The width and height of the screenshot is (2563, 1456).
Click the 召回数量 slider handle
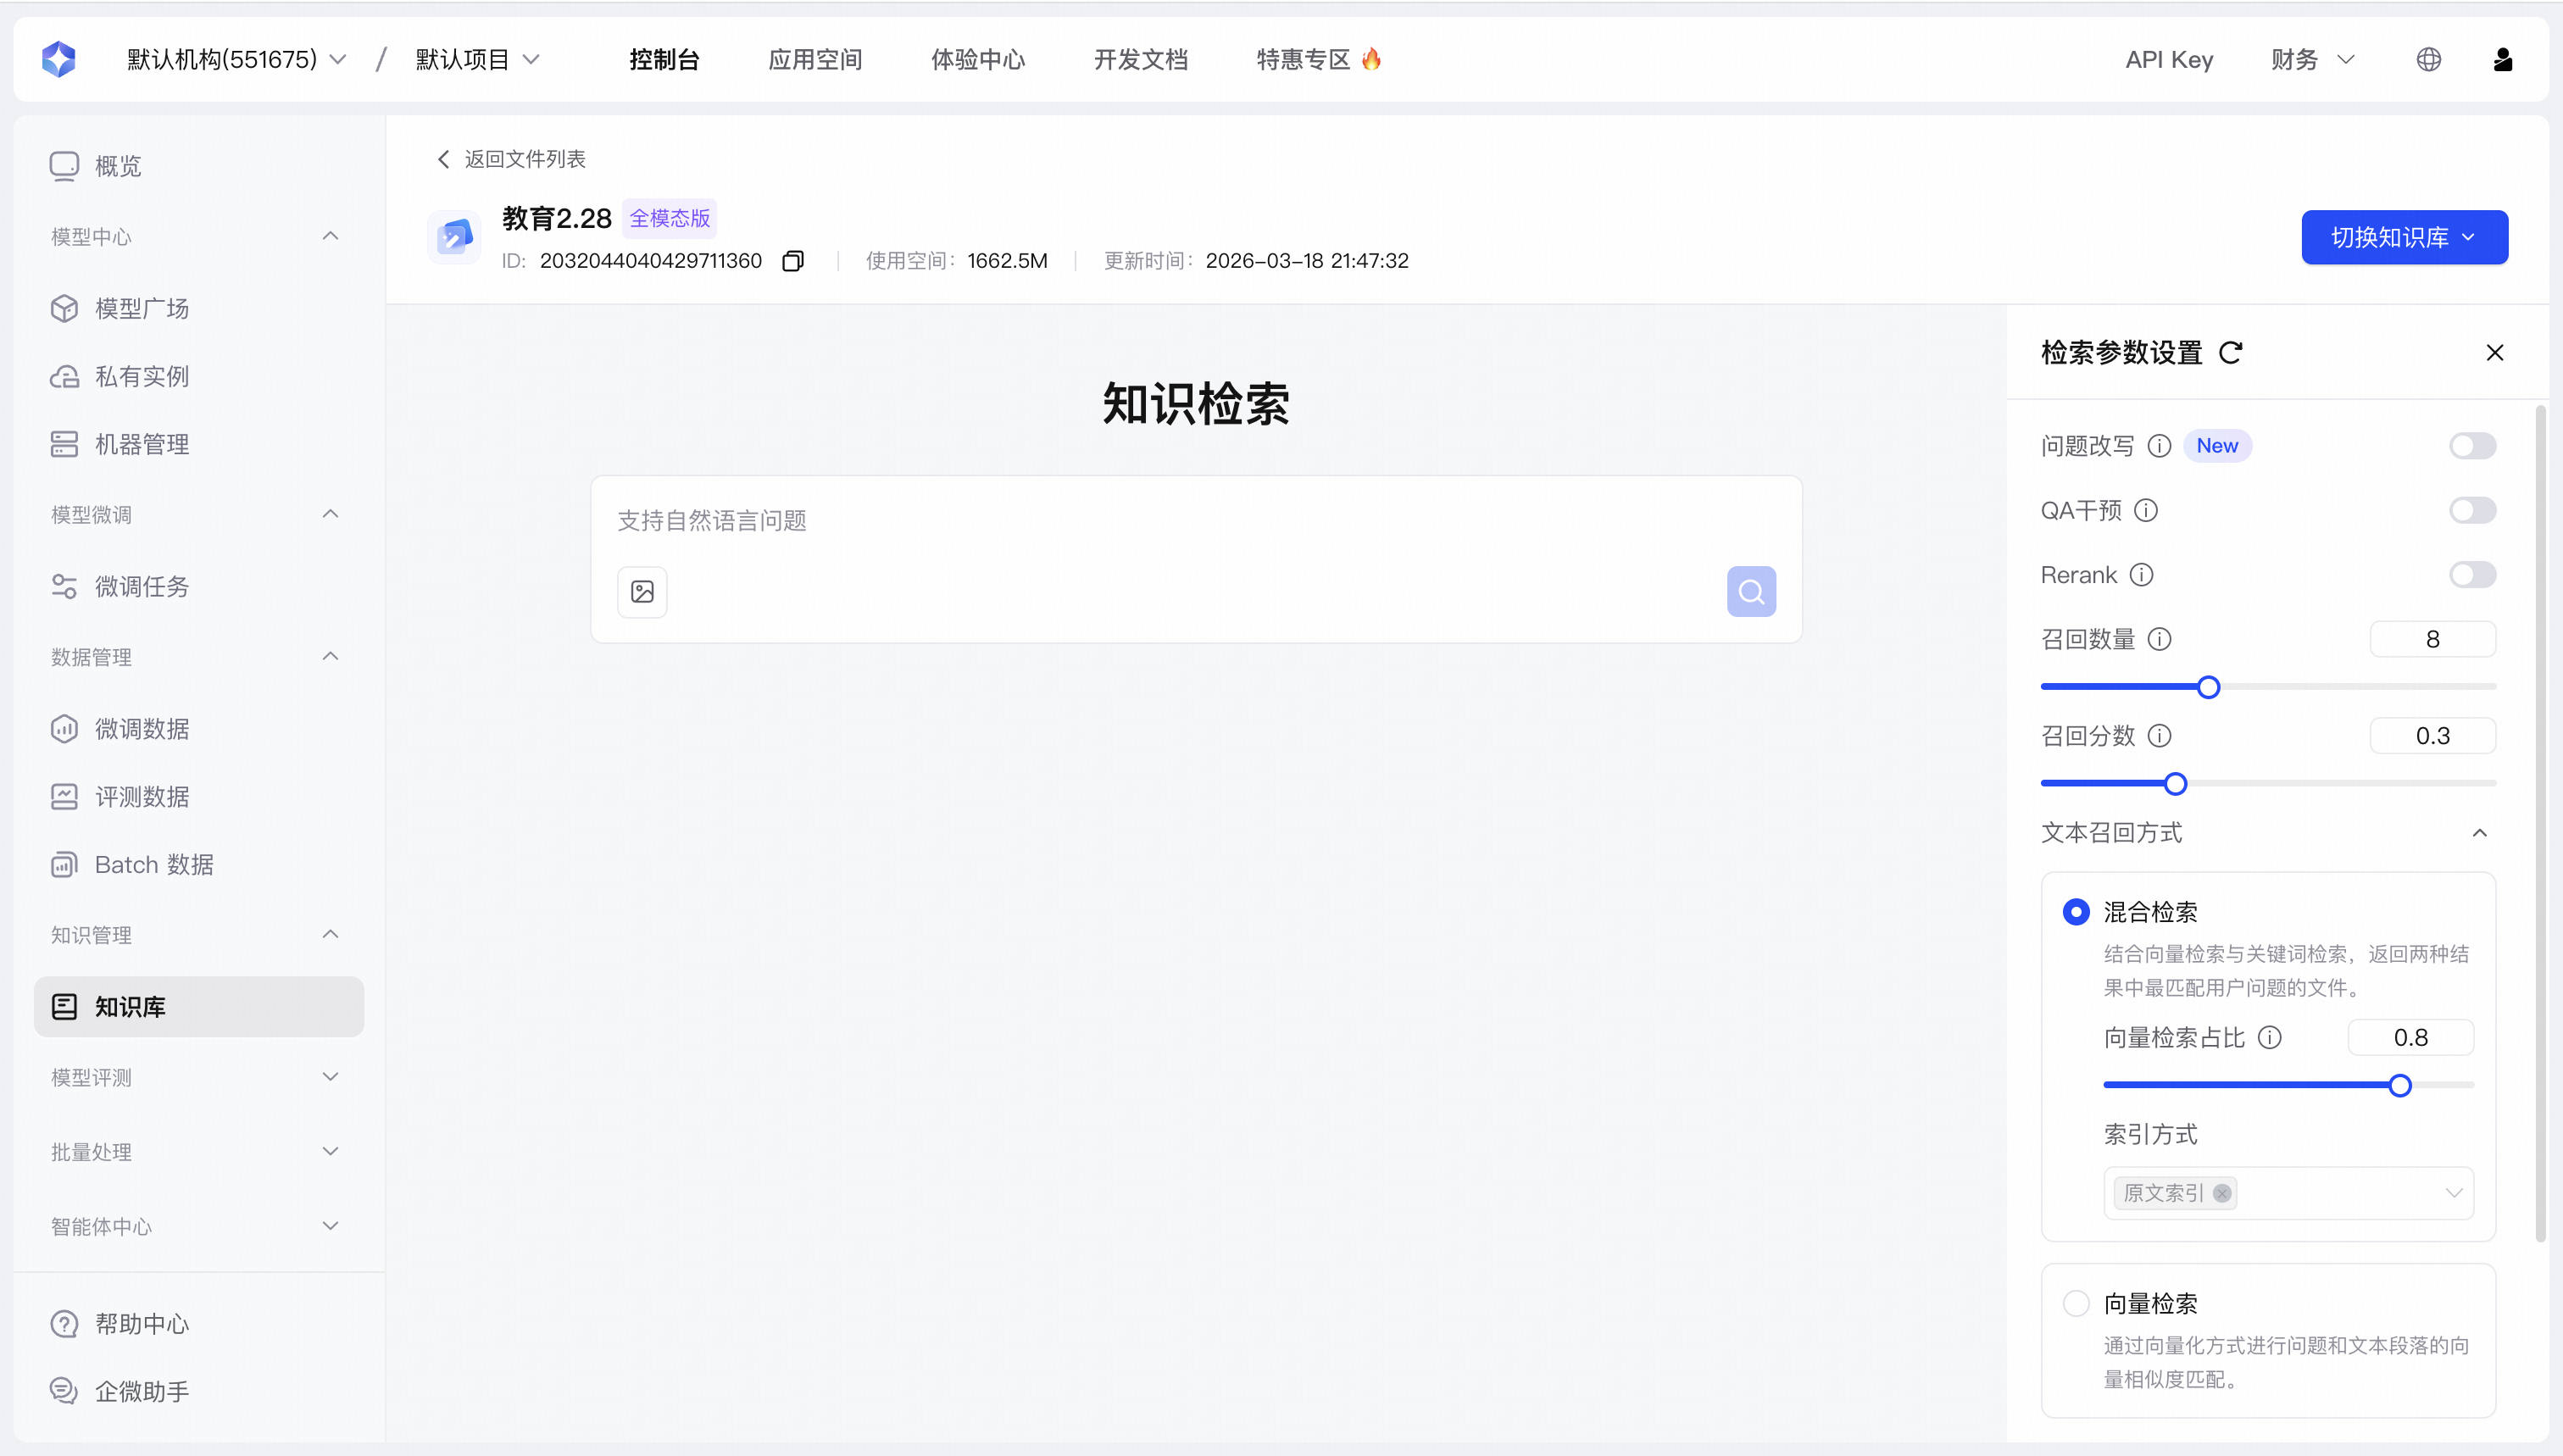tap(2209, 688)
